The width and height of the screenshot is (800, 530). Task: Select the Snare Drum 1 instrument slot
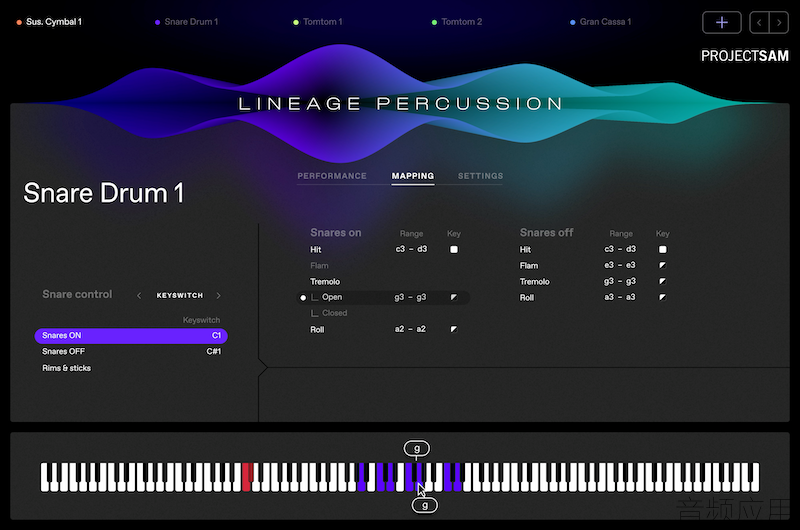click(x=187, y=22)
